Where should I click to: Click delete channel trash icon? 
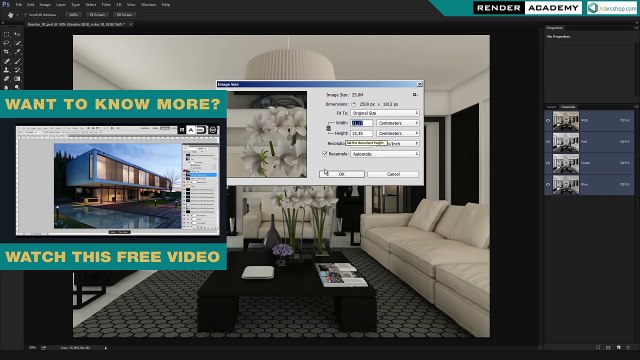(629, 347)
